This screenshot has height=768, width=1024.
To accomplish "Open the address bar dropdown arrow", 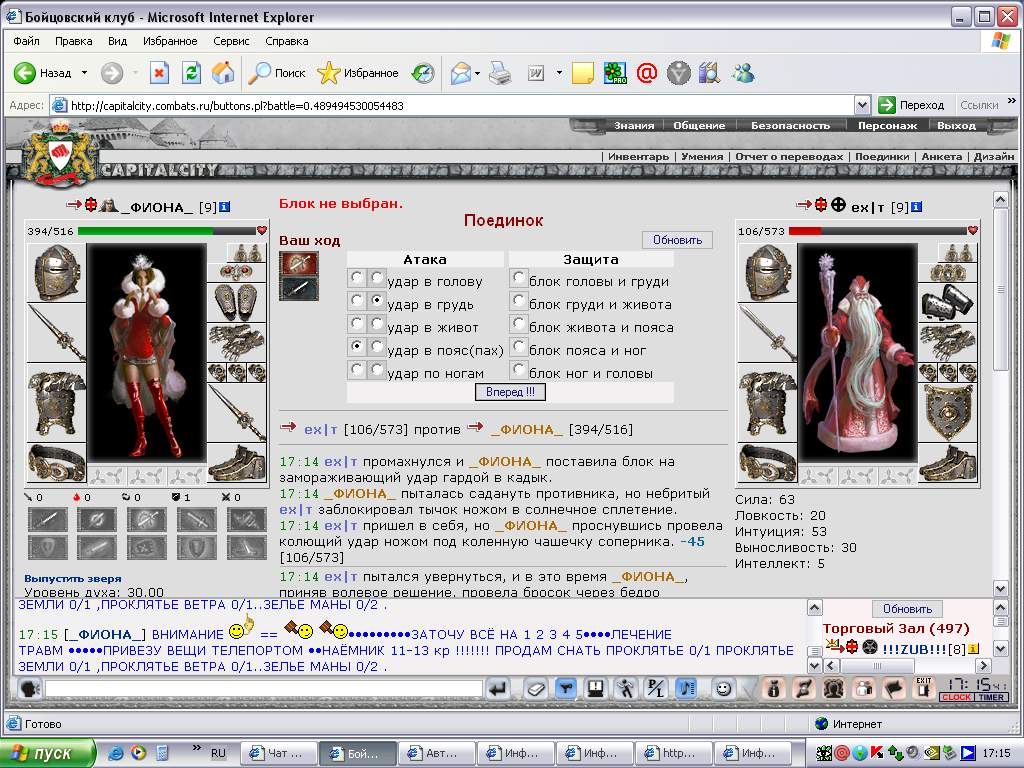I will click(x=862, y=105).
